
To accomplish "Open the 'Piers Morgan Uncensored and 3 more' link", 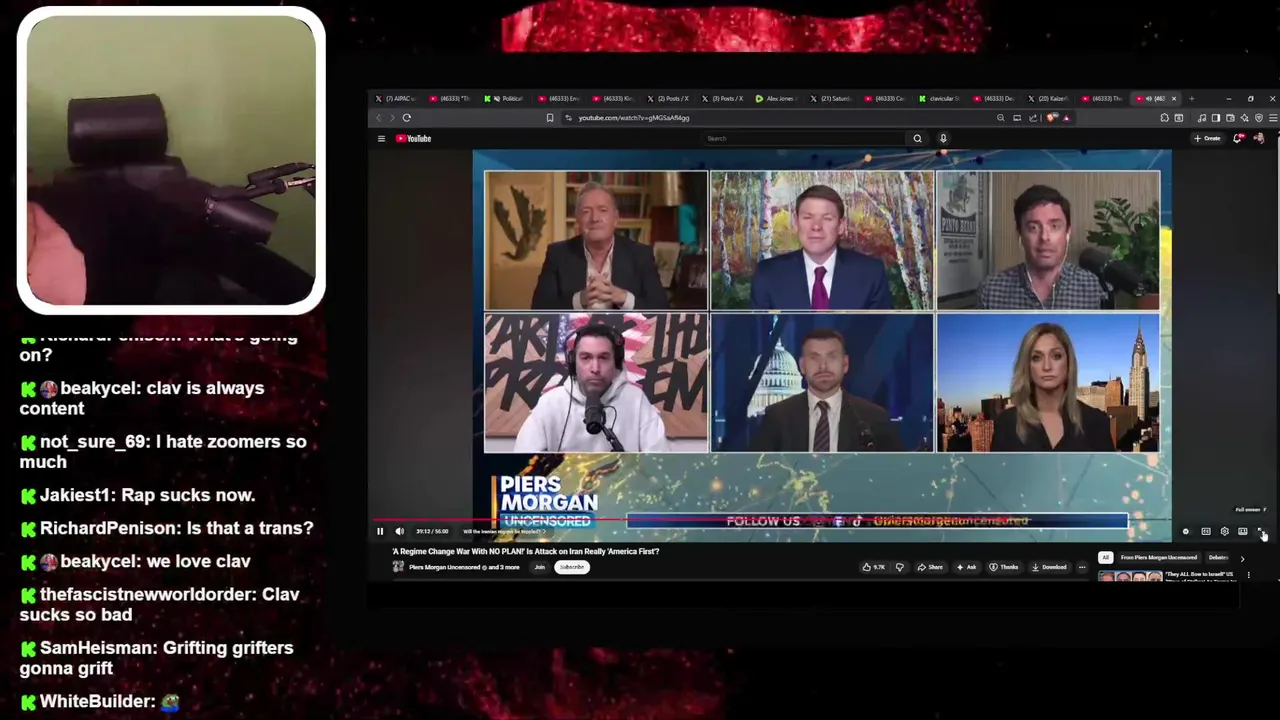I will tap(464, 567).
